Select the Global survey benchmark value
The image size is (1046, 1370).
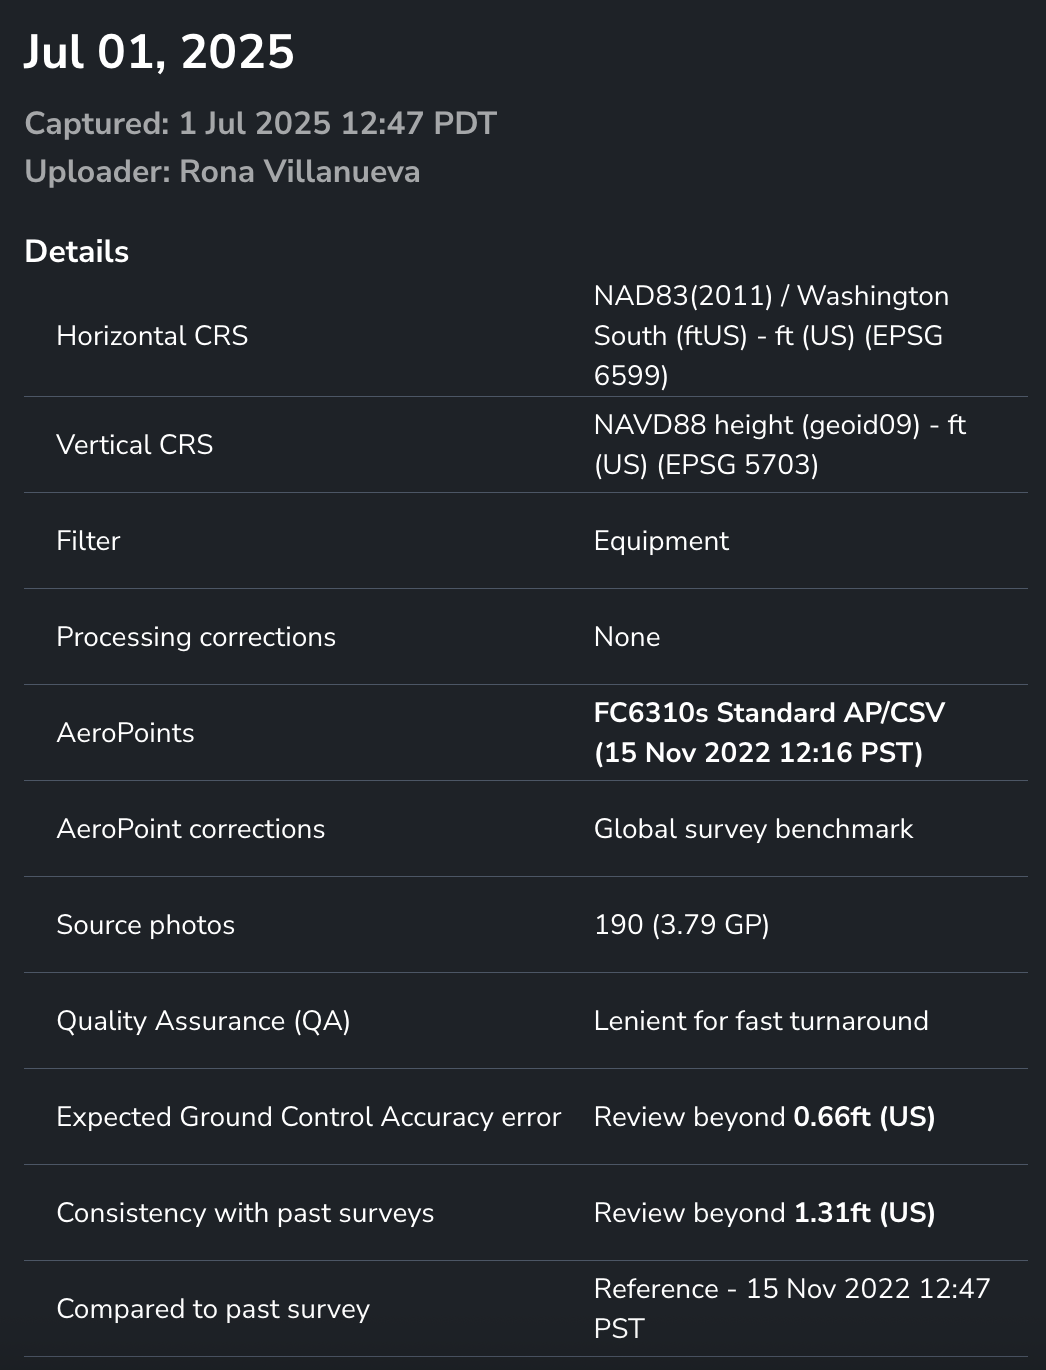(753, 828)
